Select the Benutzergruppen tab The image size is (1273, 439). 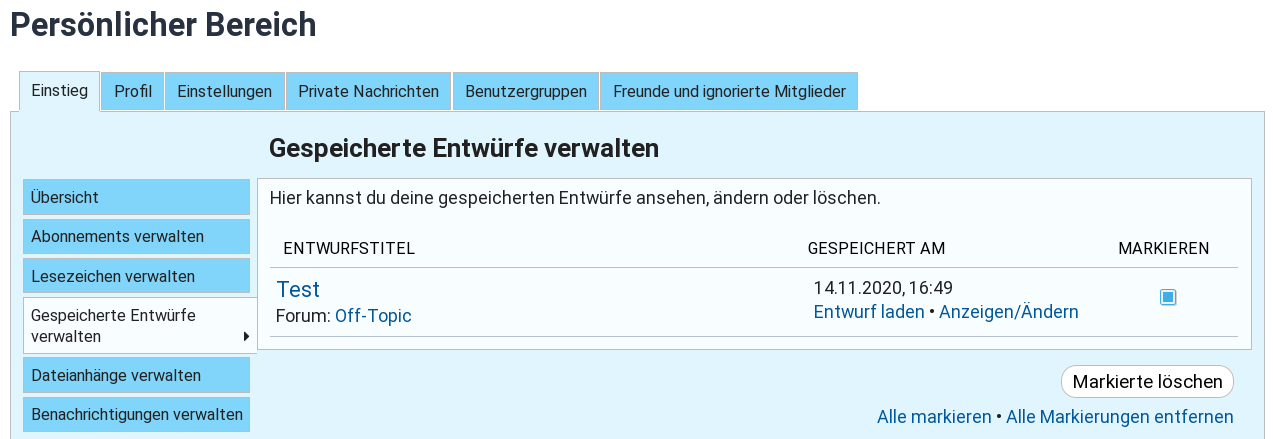pyautogui.click(x=526, y=91)
